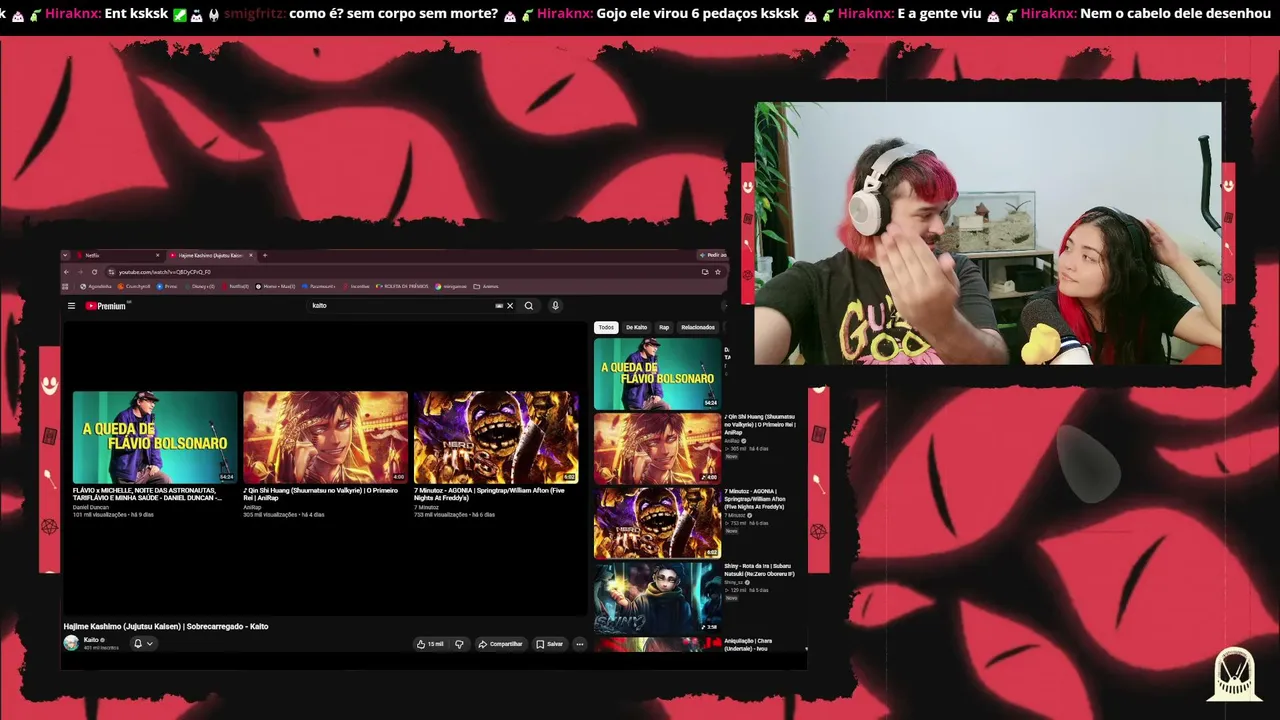Dislike the video with thumbs down
The width and height of the screenshot is (1280, 720).
pos(459,644)
